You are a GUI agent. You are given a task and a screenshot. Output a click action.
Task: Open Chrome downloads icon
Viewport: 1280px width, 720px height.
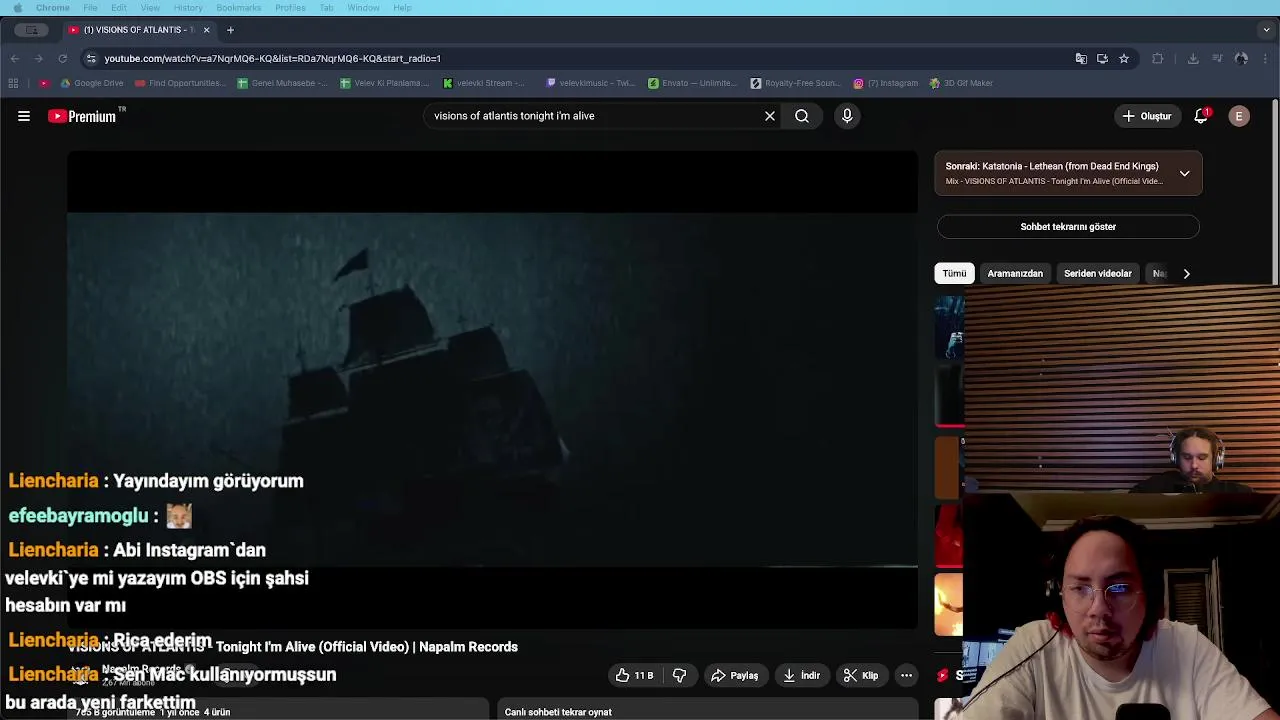[x=1193, y=58]
